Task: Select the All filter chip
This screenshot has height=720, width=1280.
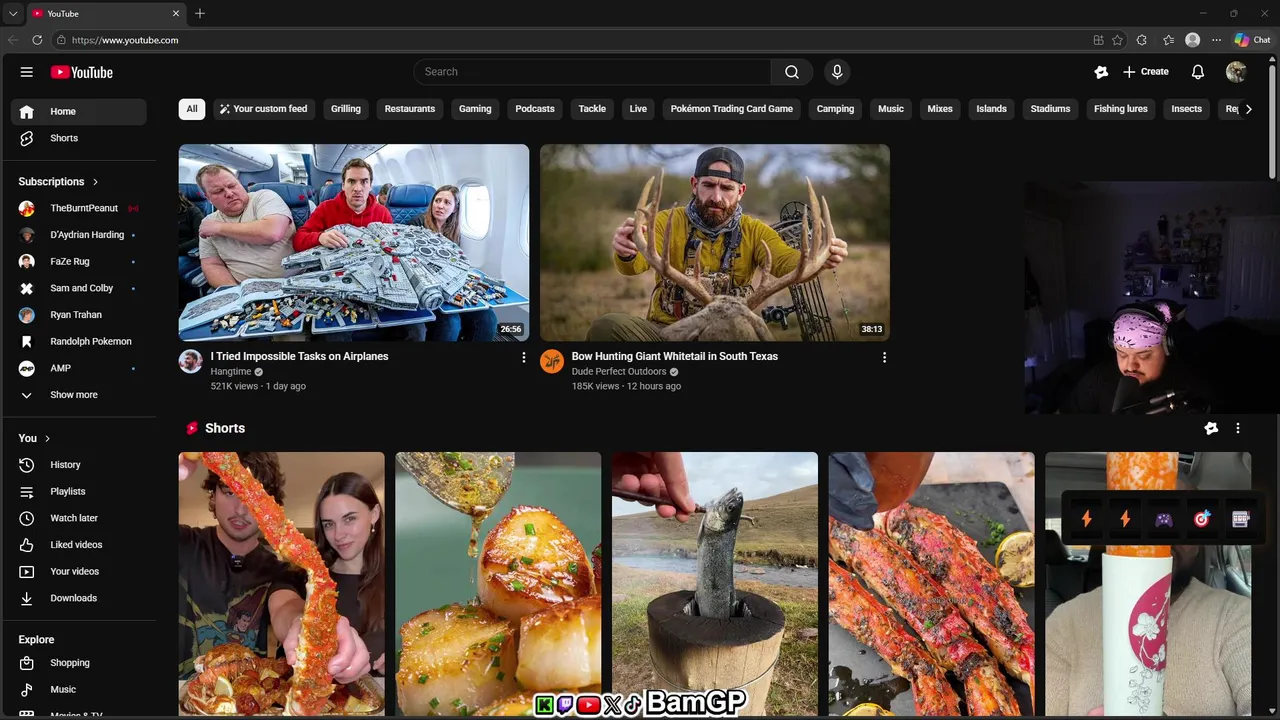Action: pos(192,109)
